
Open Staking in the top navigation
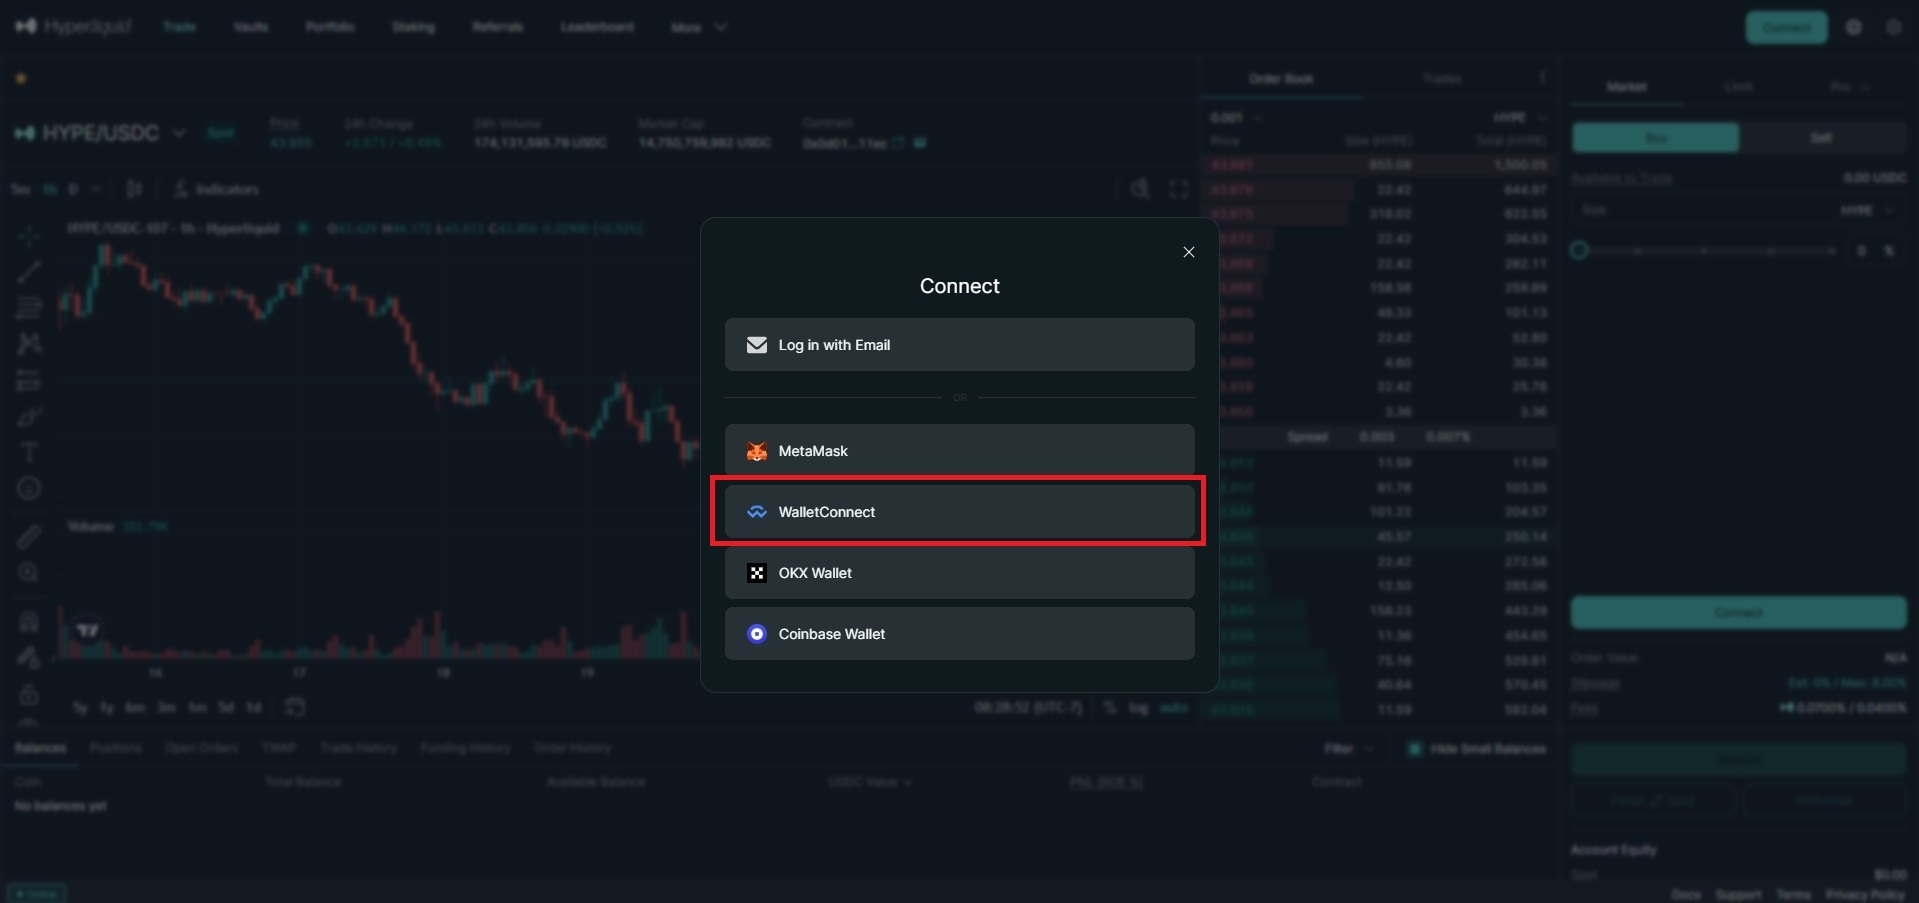point(413,27)
